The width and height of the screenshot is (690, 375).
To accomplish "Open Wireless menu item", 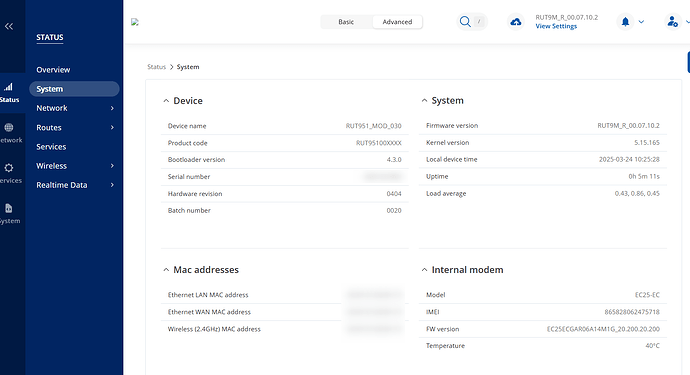I will tap(51, 166).
